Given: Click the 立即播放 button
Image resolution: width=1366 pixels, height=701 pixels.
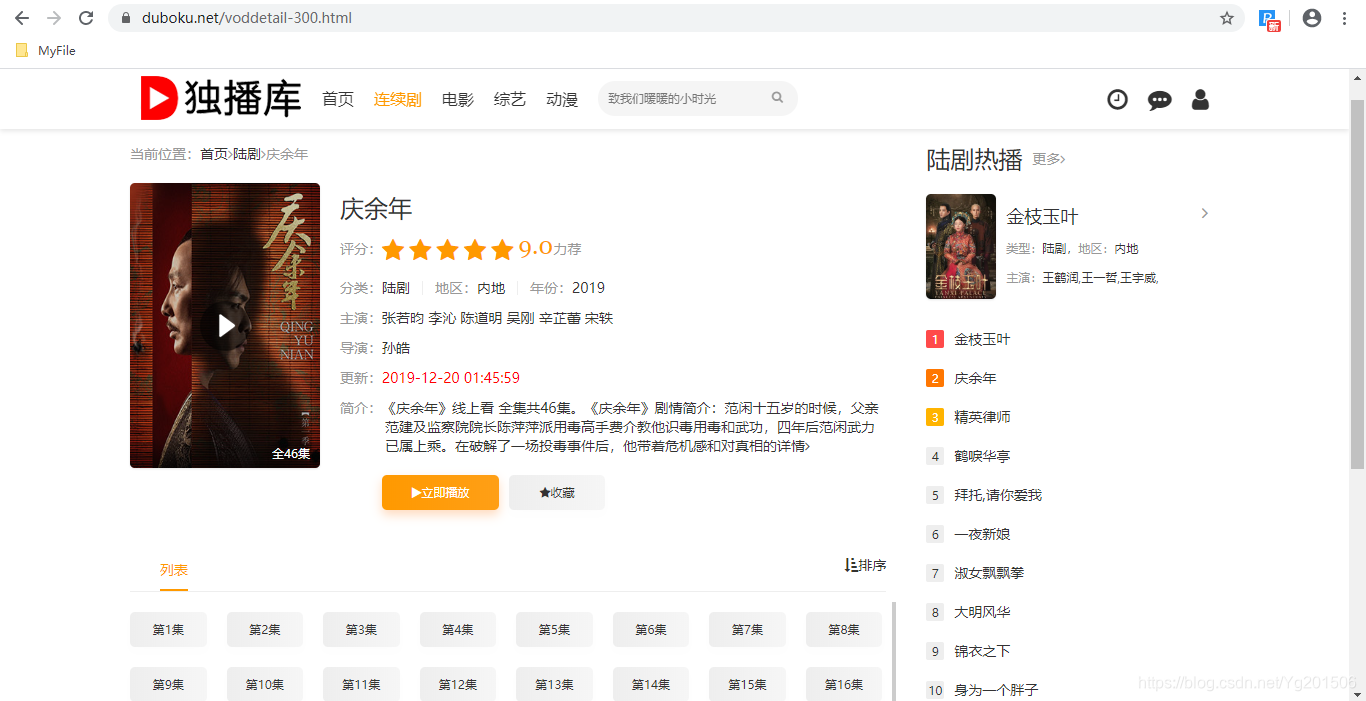Looking at the screenshot, I should pyautogui.click(x=440, y=492).
